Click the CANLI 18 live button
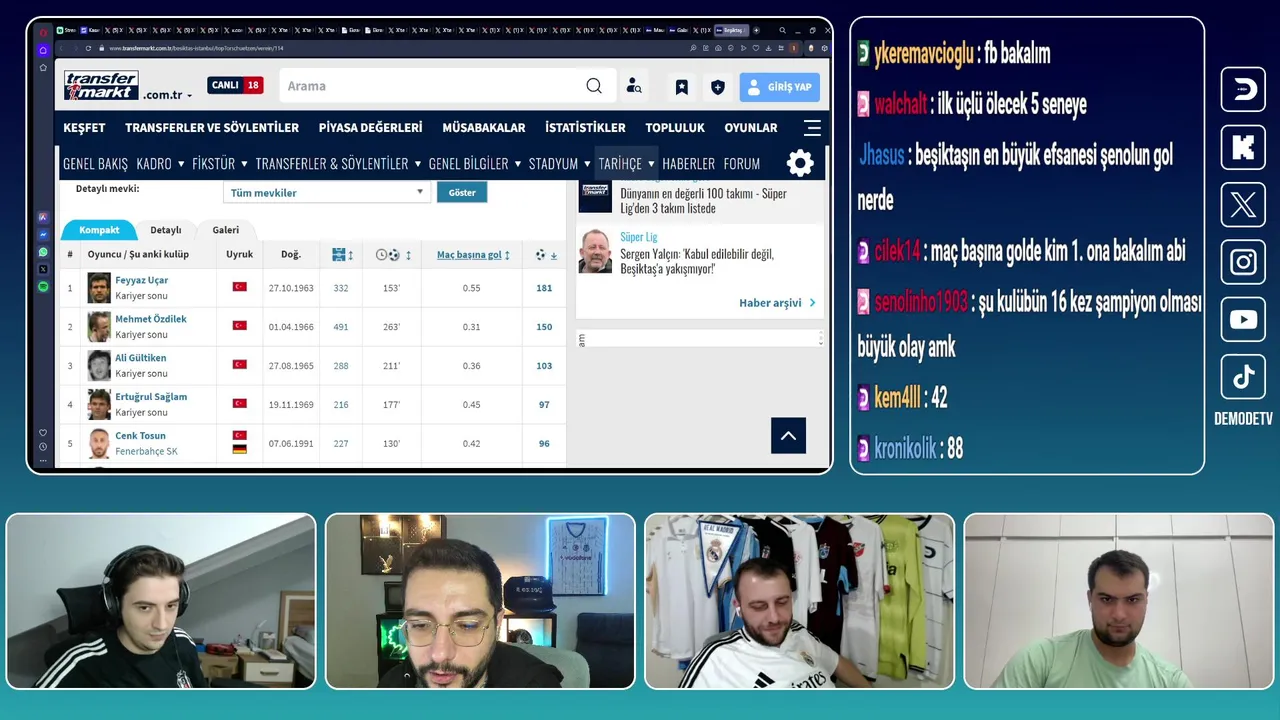This screenshot has width=1280, height=720. (x=235, y=85)
